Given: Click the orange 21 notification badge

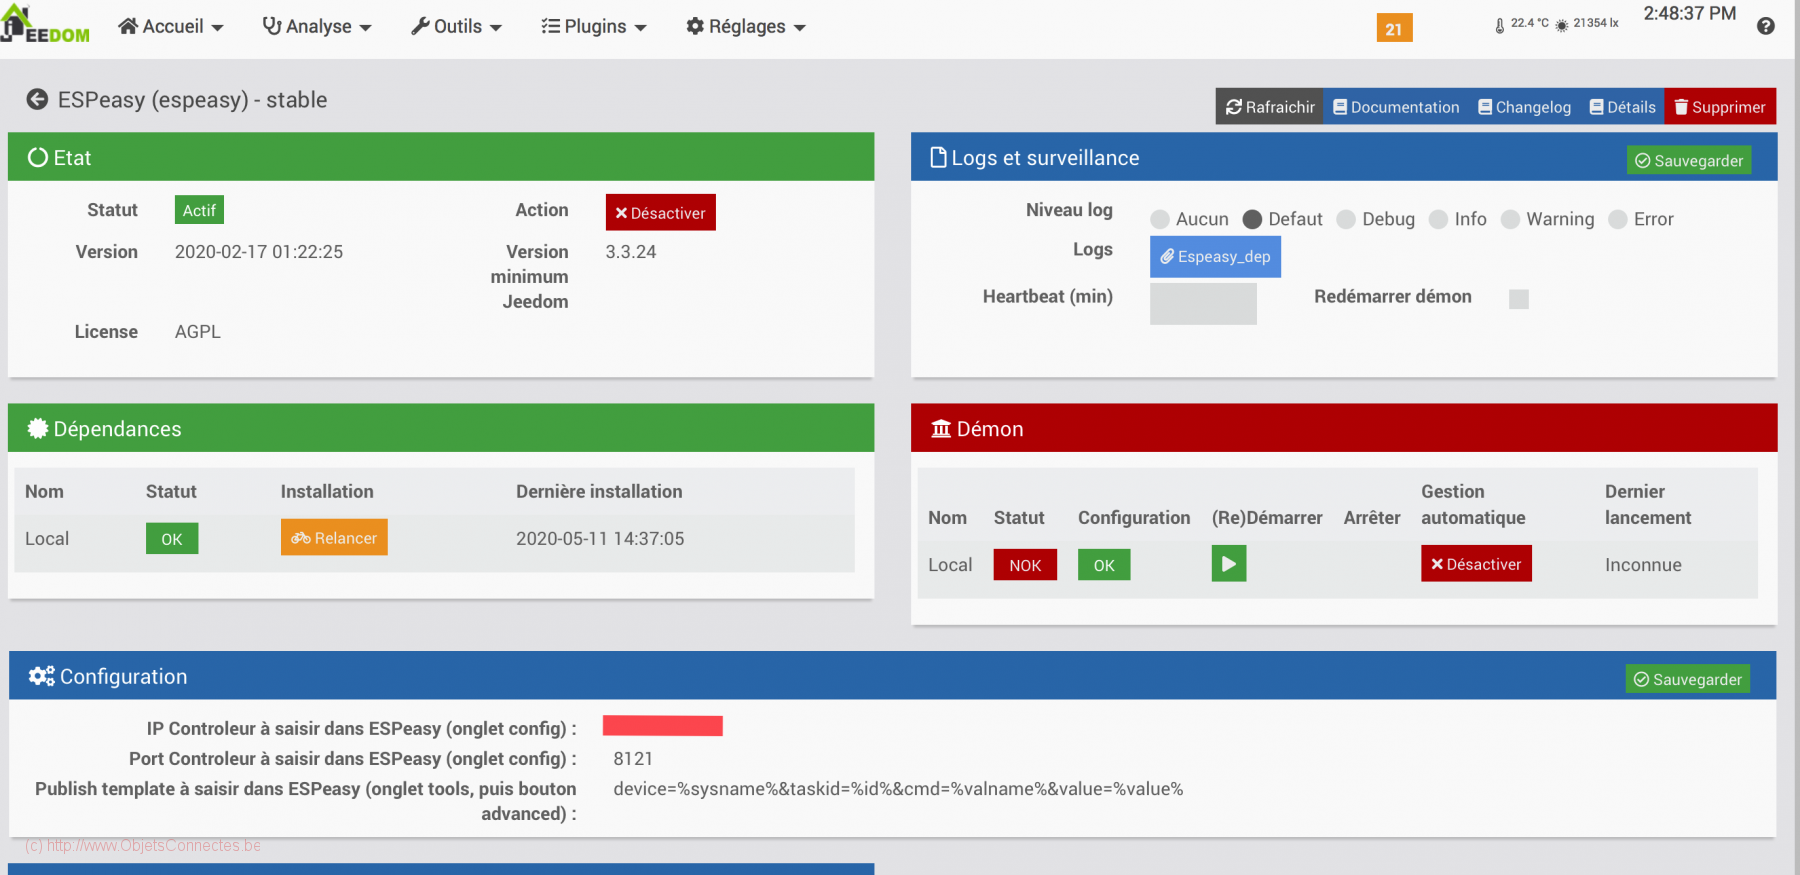Looking at the screenshot, I should pos(1394,28).
